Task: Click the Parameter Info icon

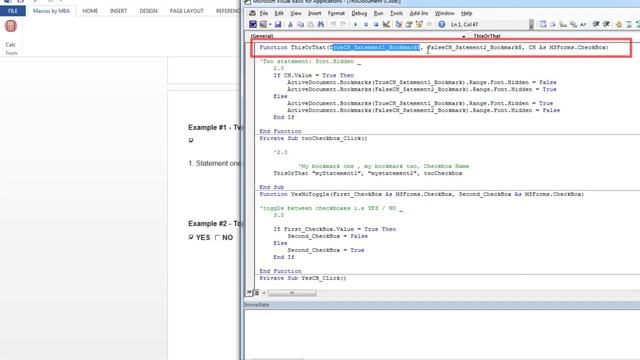Action: 573,24
